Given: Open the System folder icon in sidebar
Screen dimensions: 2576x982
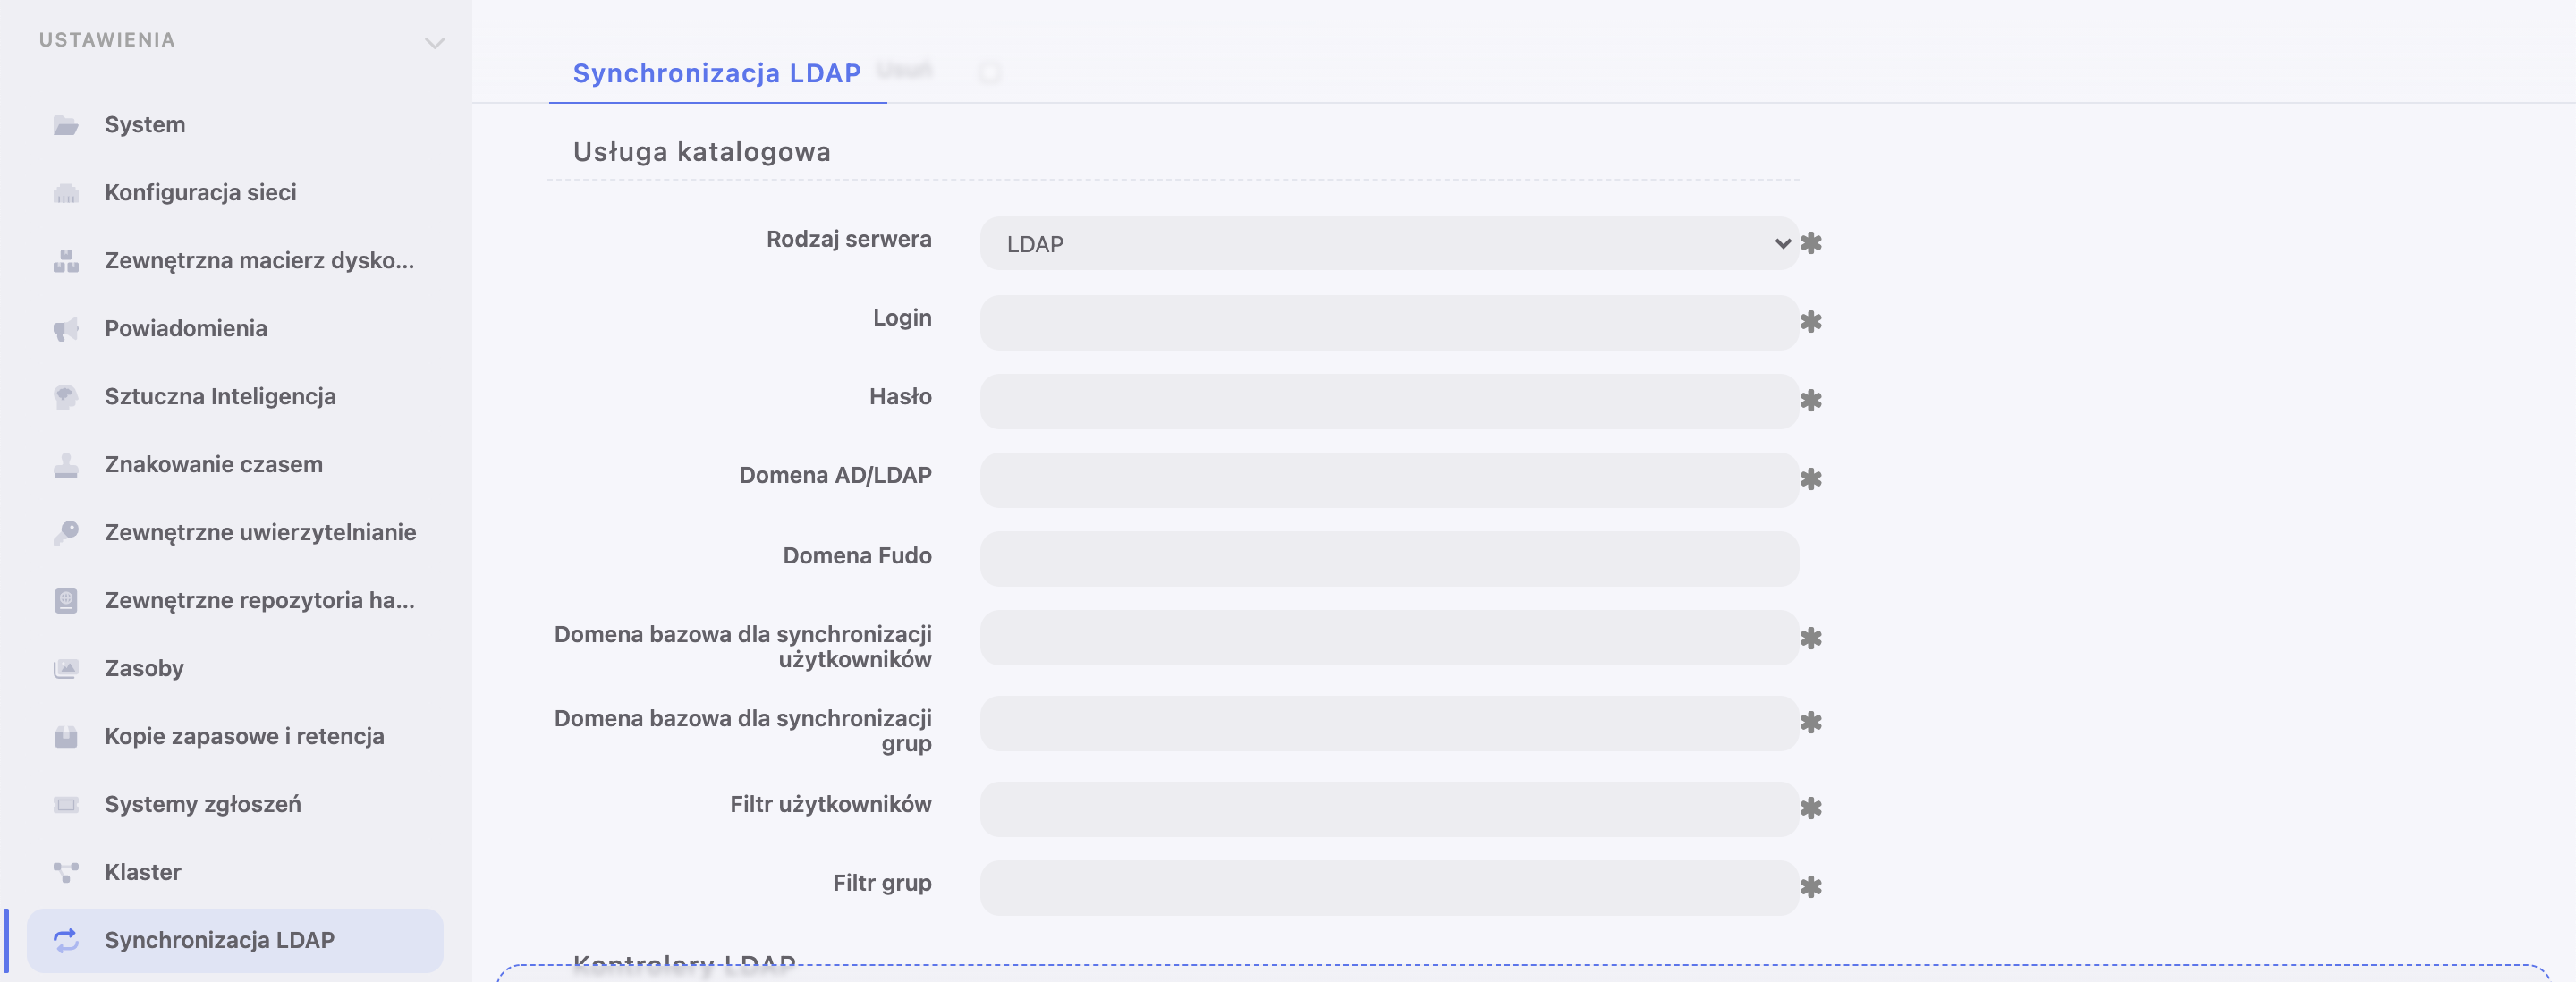Looking at the screenshot, I should 66,125.
